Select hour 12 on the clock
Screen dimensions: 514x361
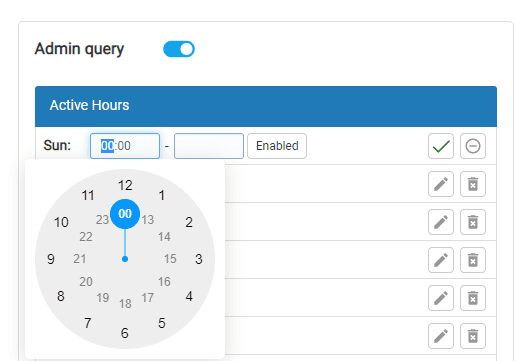pos(125,185)
